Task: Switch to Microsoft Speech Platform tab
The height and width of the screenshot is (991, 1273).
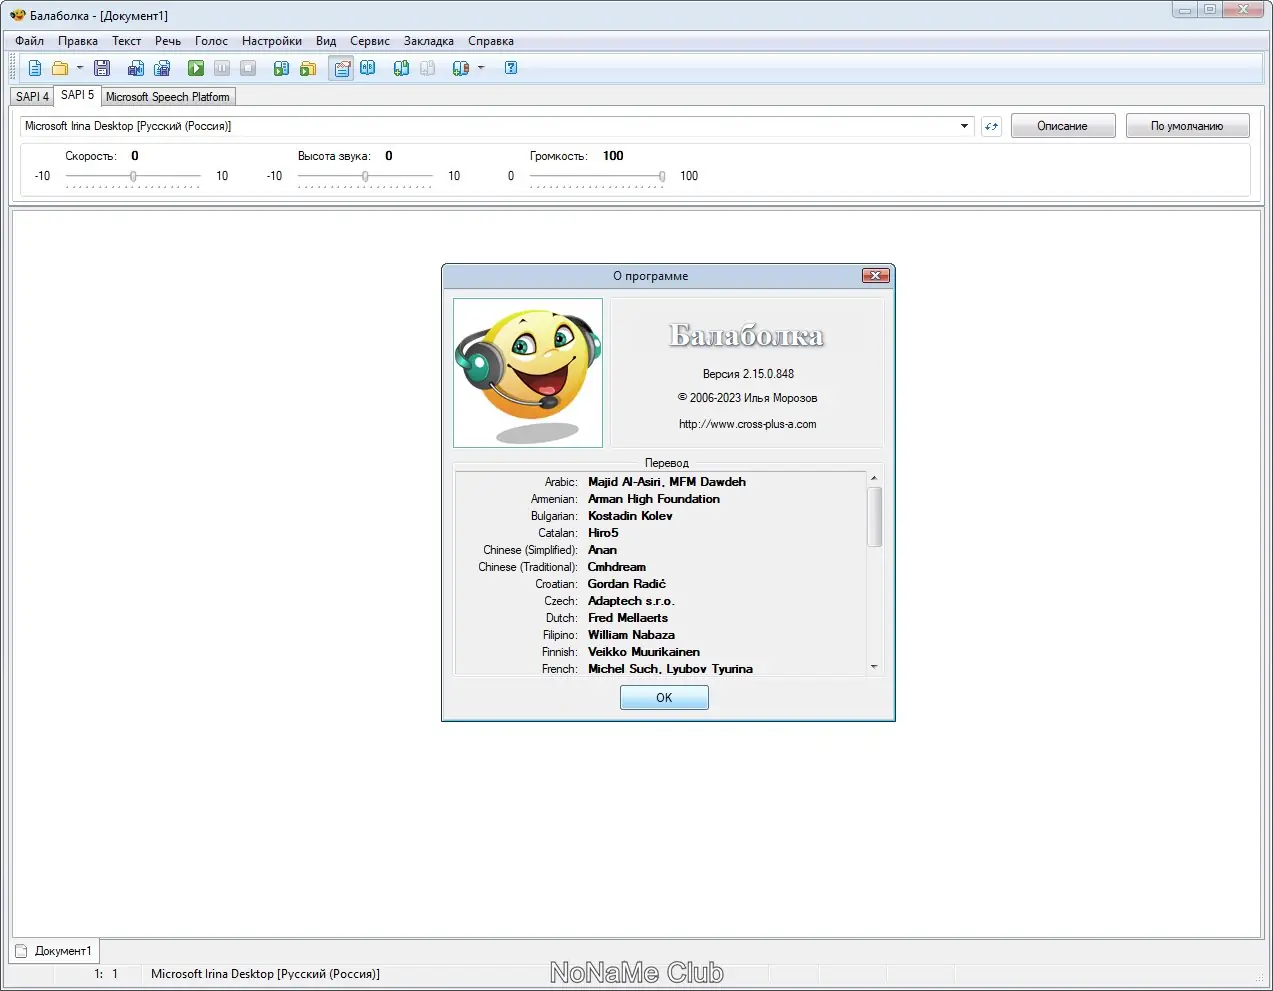Action: point(168,97)
